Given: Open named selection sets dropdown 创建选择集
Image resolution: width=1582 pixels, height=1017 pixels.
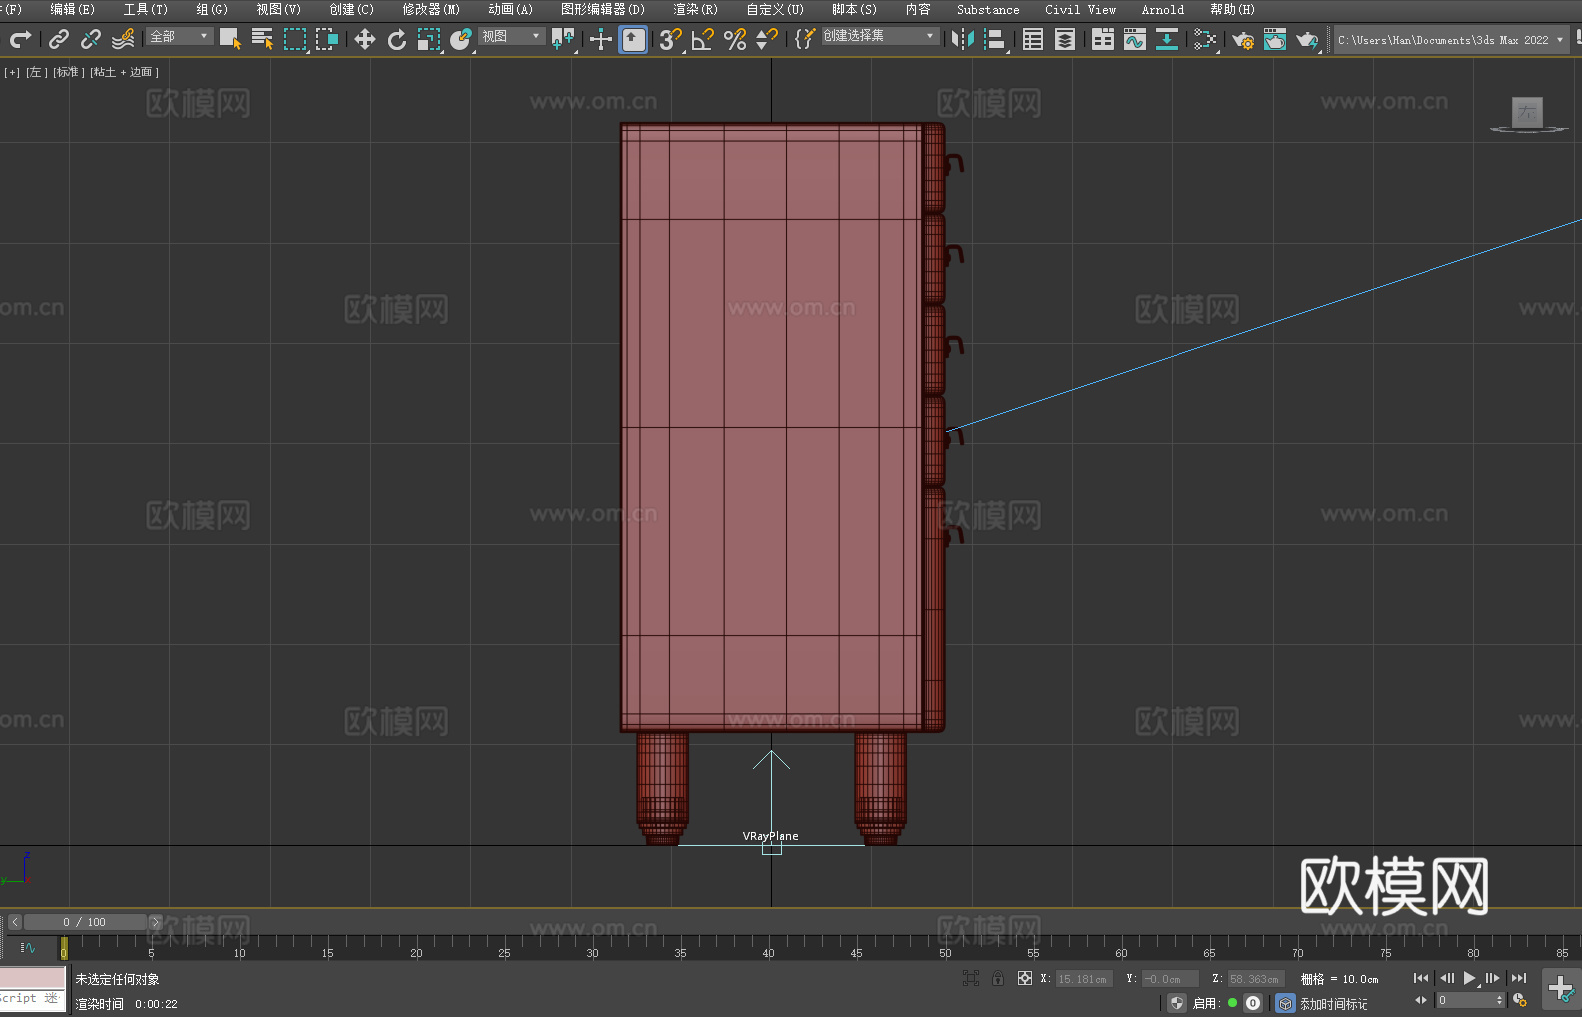Looking at the screenshot, I should [x=880, y=36].
